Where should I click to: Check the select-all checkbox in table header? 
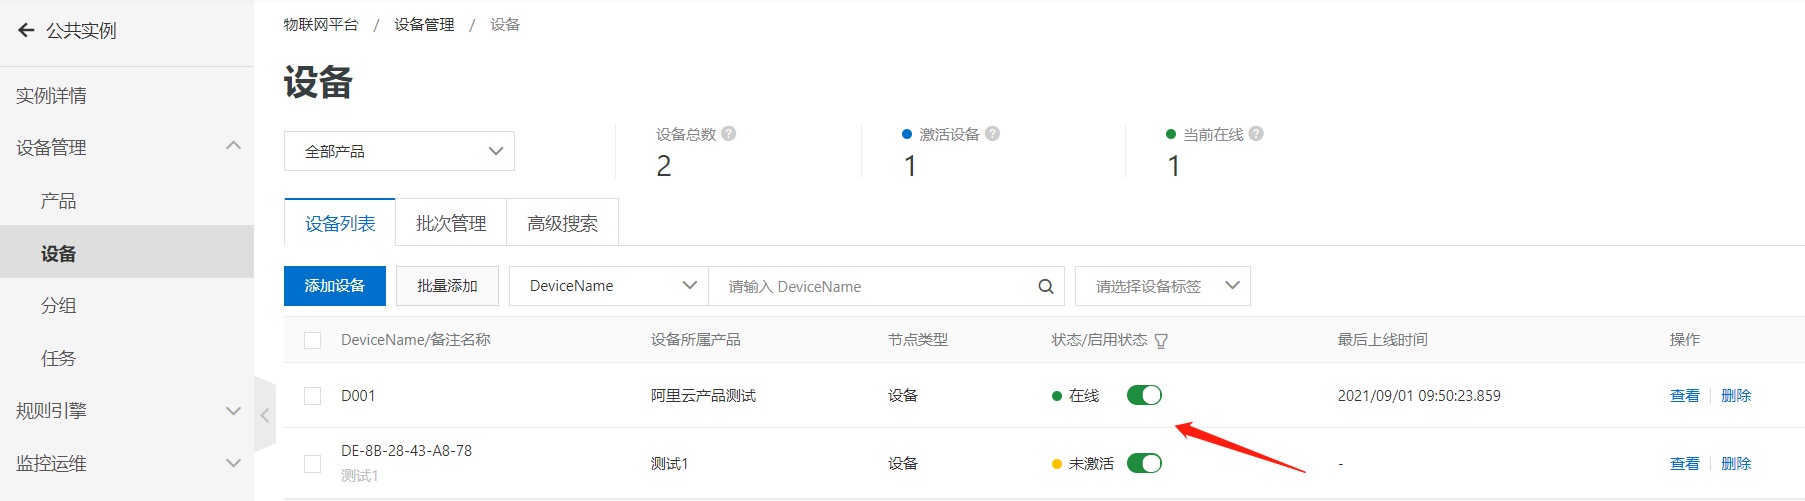312,340
